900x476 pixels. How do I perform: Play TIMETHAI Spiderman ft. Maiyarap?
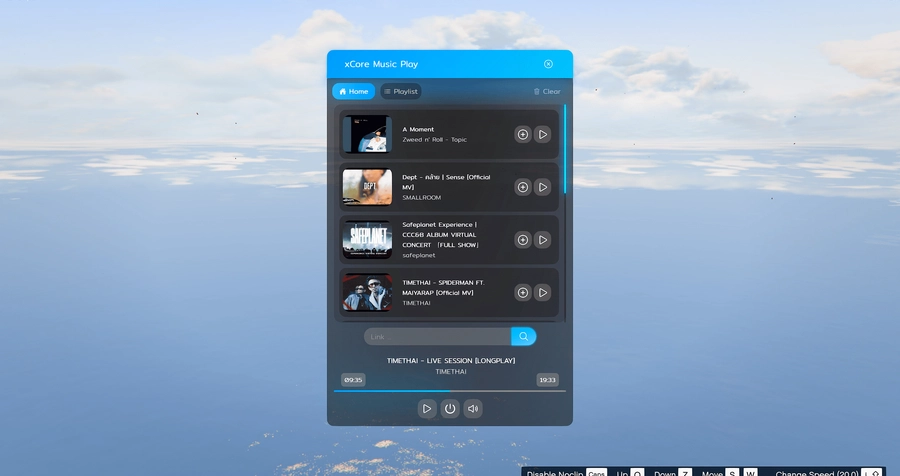tap(542, 293)
